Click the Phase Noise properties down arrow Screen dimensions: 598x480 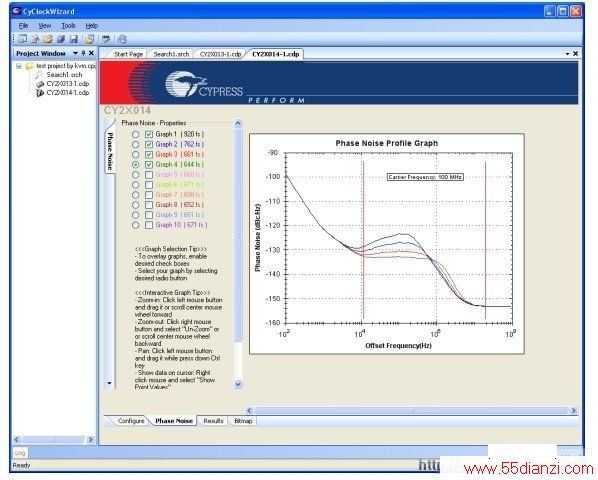click(x=238, y=384)
